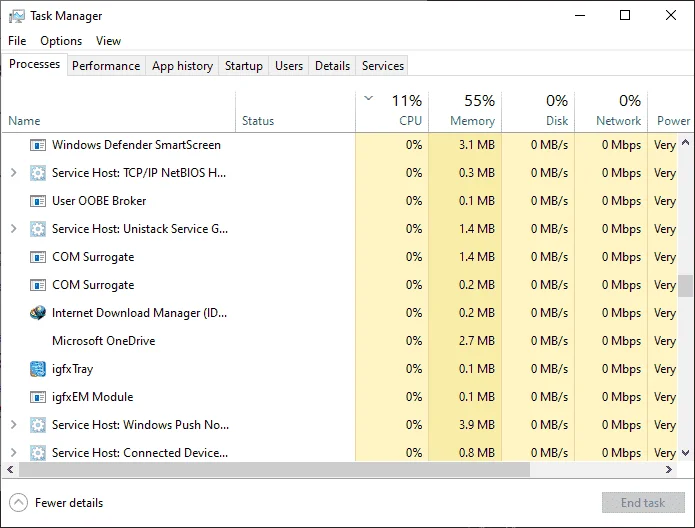
Task: Click the Internet Download Manager globe icon
Action: click(38, 313)
